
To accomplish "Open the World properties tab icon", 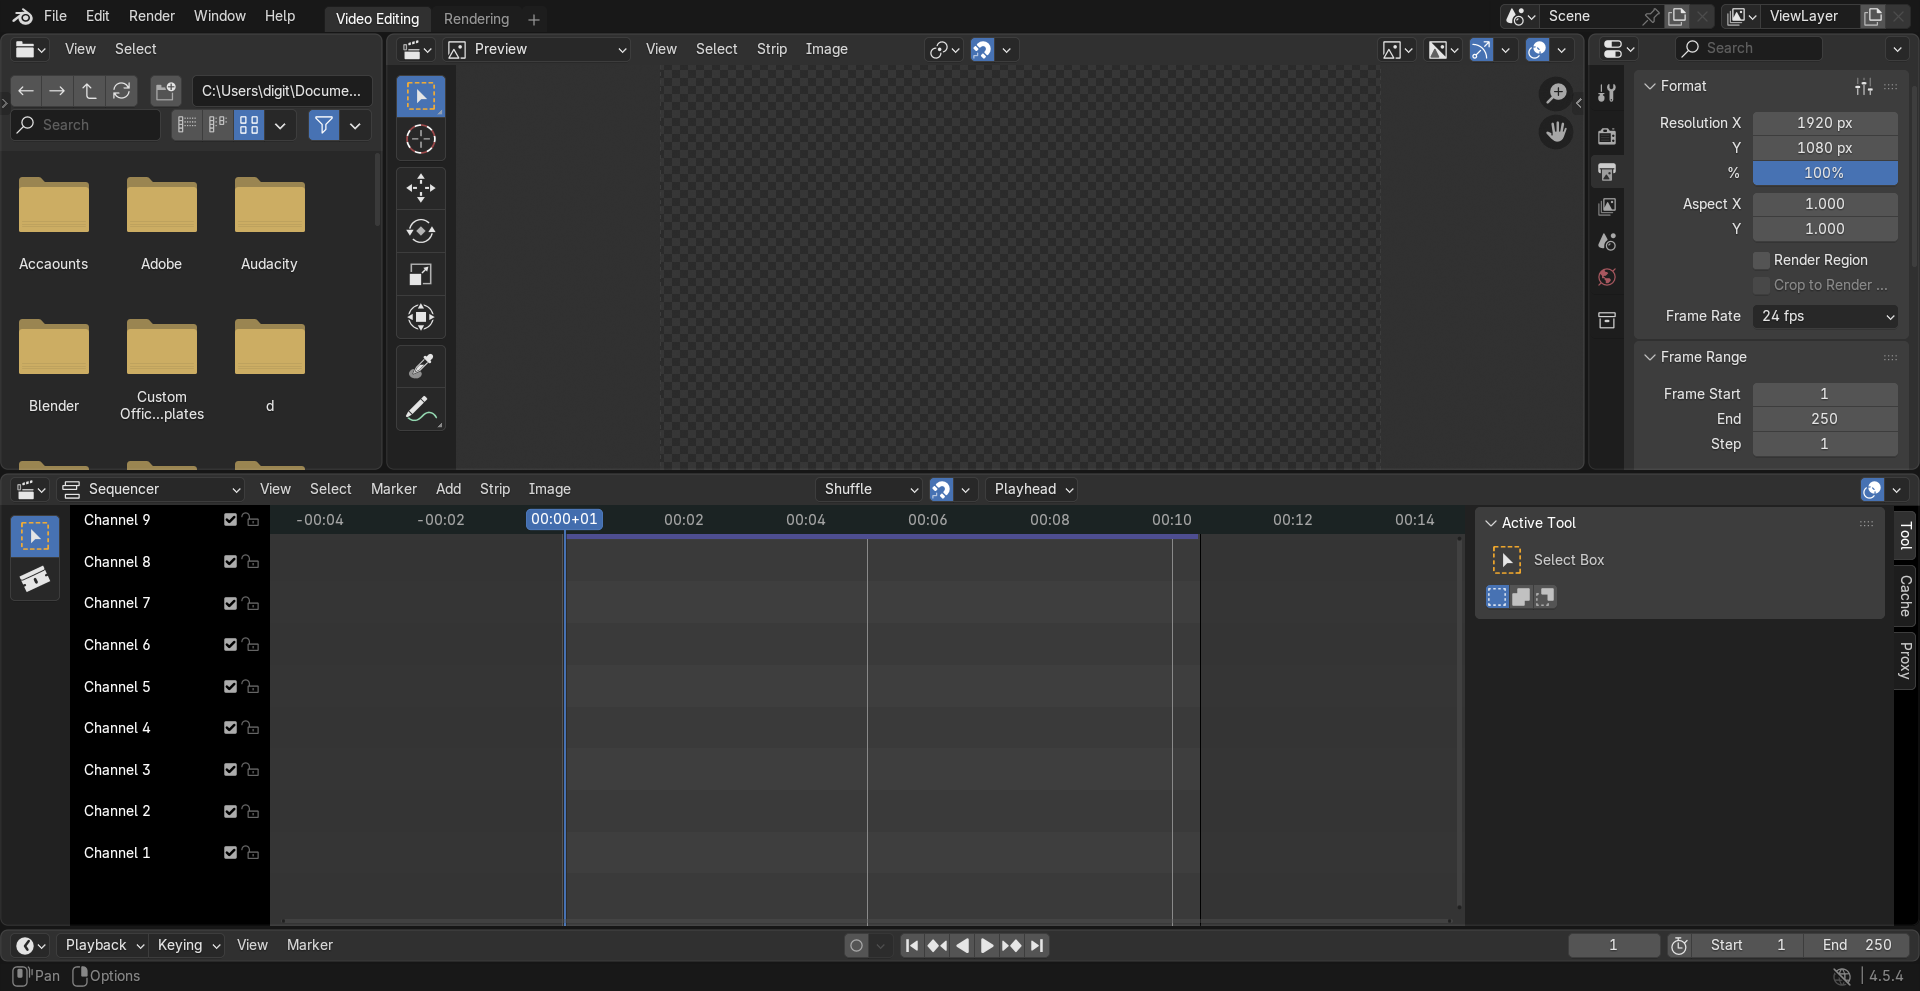I will [1607, 277].
